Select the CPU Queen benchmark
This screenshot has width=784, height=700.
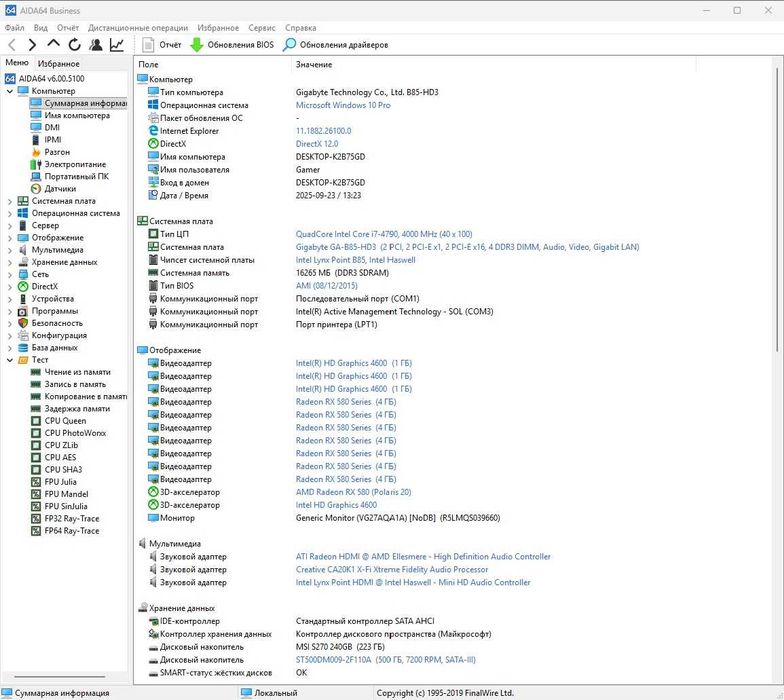pos(65,421)
